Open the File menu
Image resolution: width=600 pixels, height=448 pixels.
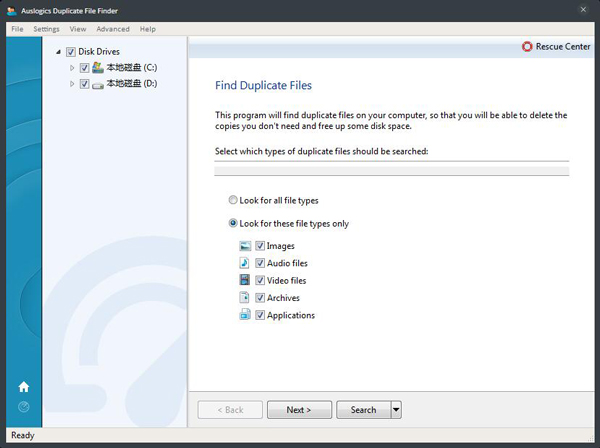(x=17, y=29)
